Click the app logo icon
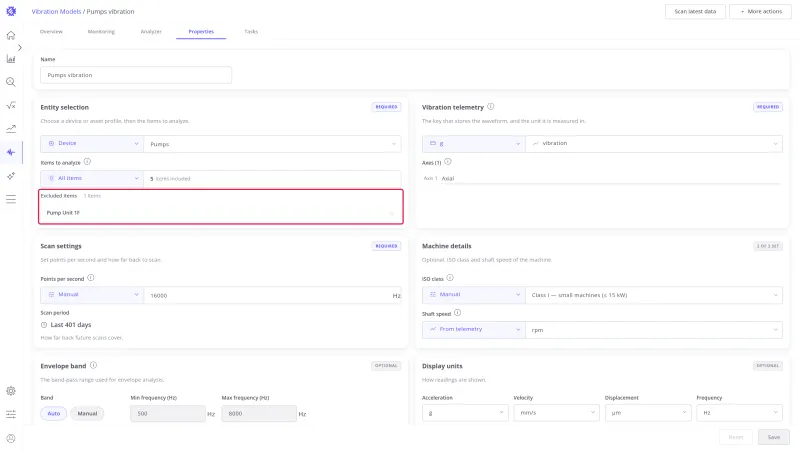This screenshot has height=450, width=800. coord(11,11)
